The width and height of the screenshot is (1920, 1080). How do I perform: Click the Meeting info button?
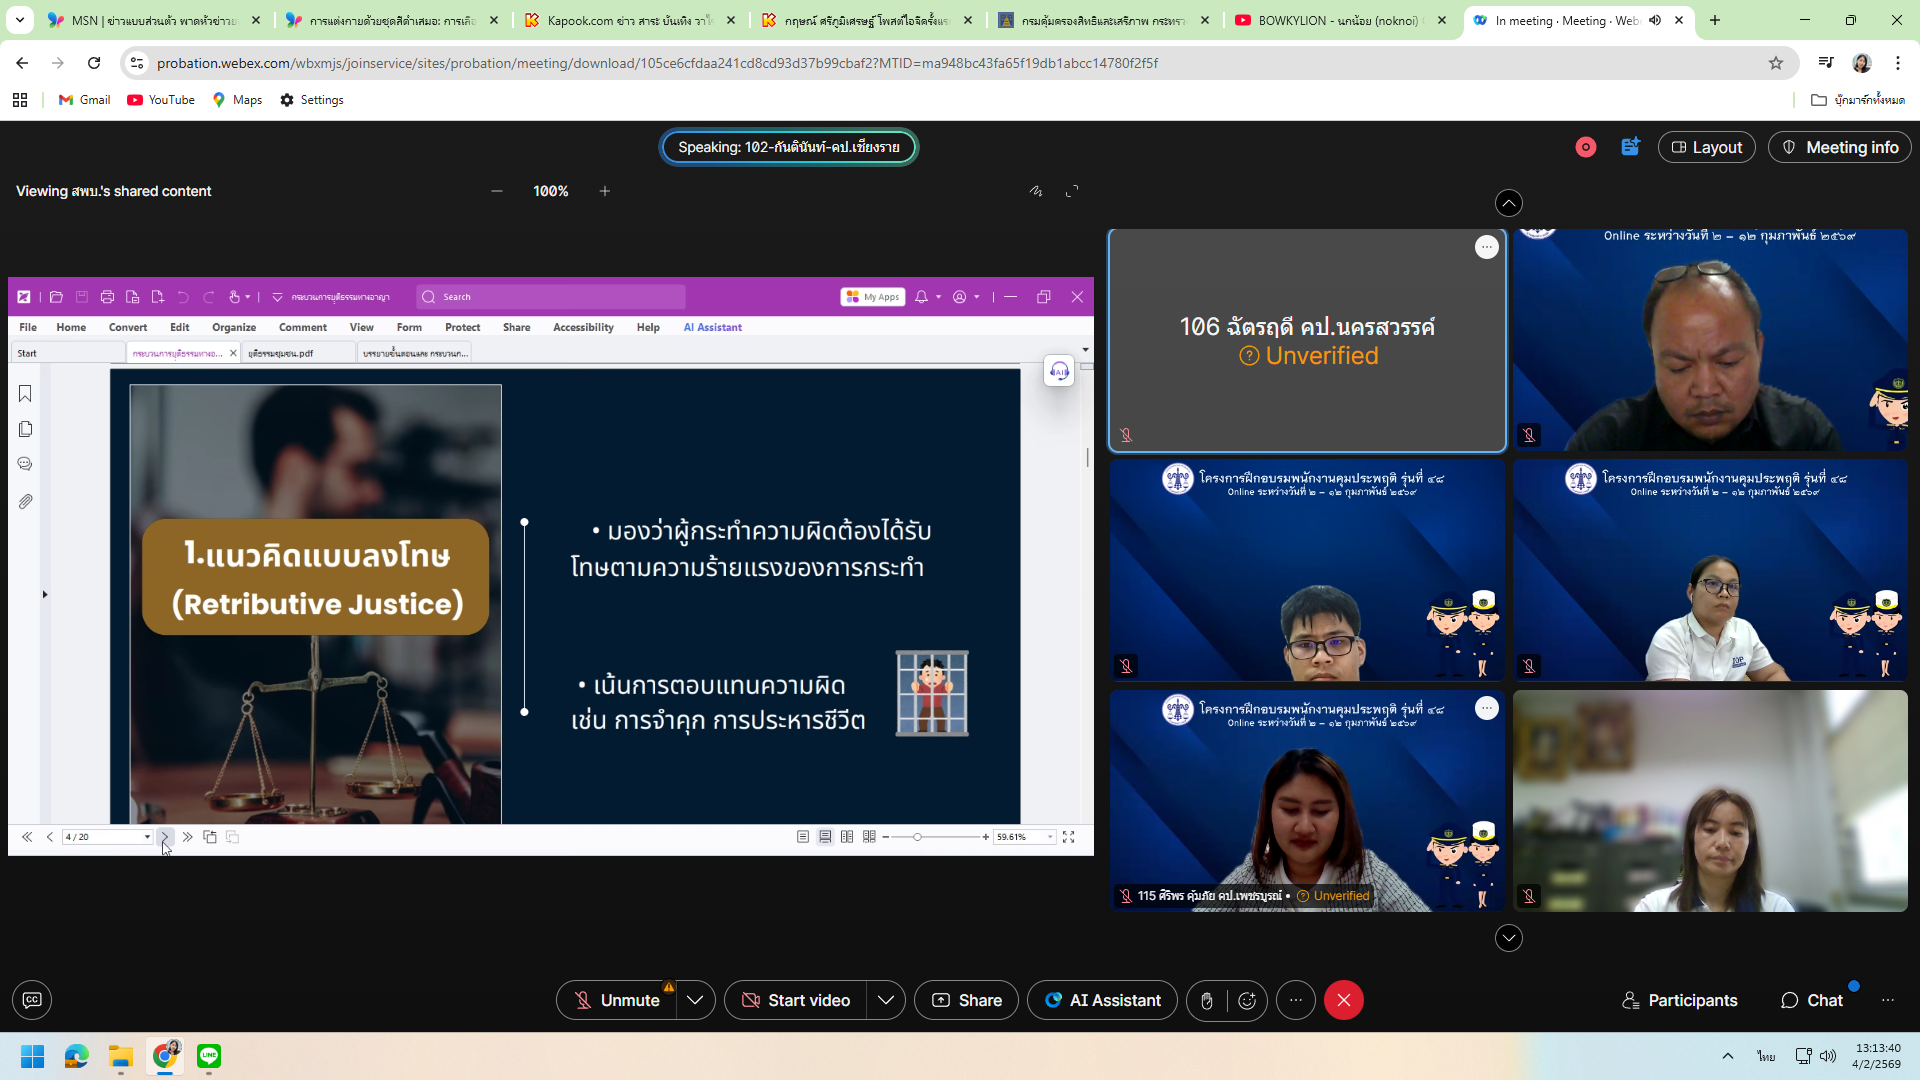click(x=1840, y=147)
